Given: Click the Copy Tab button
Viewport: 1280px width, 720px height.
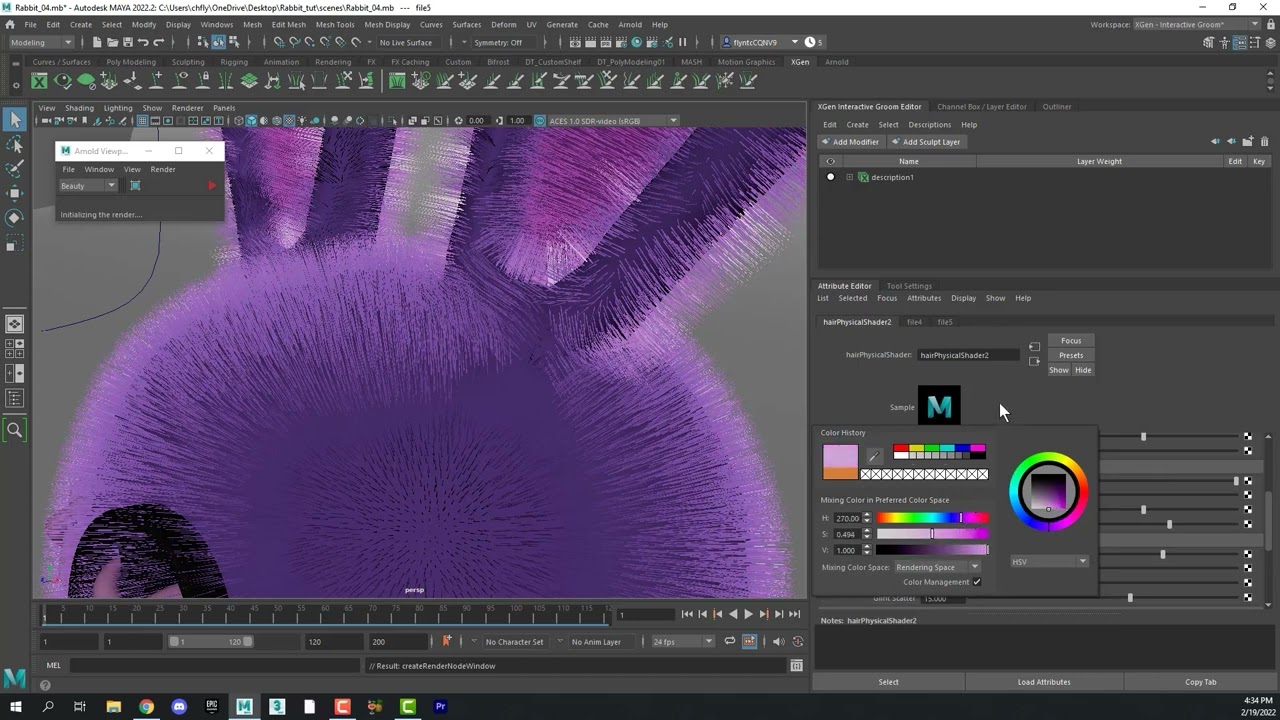Looking at the screenshot, I should pos(1200,682).
